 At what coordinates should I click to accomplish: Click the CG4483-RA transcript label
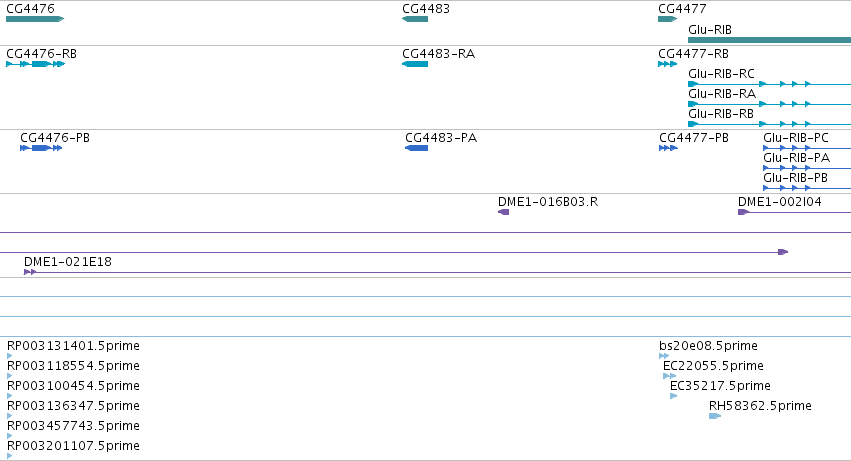[439, 54]
